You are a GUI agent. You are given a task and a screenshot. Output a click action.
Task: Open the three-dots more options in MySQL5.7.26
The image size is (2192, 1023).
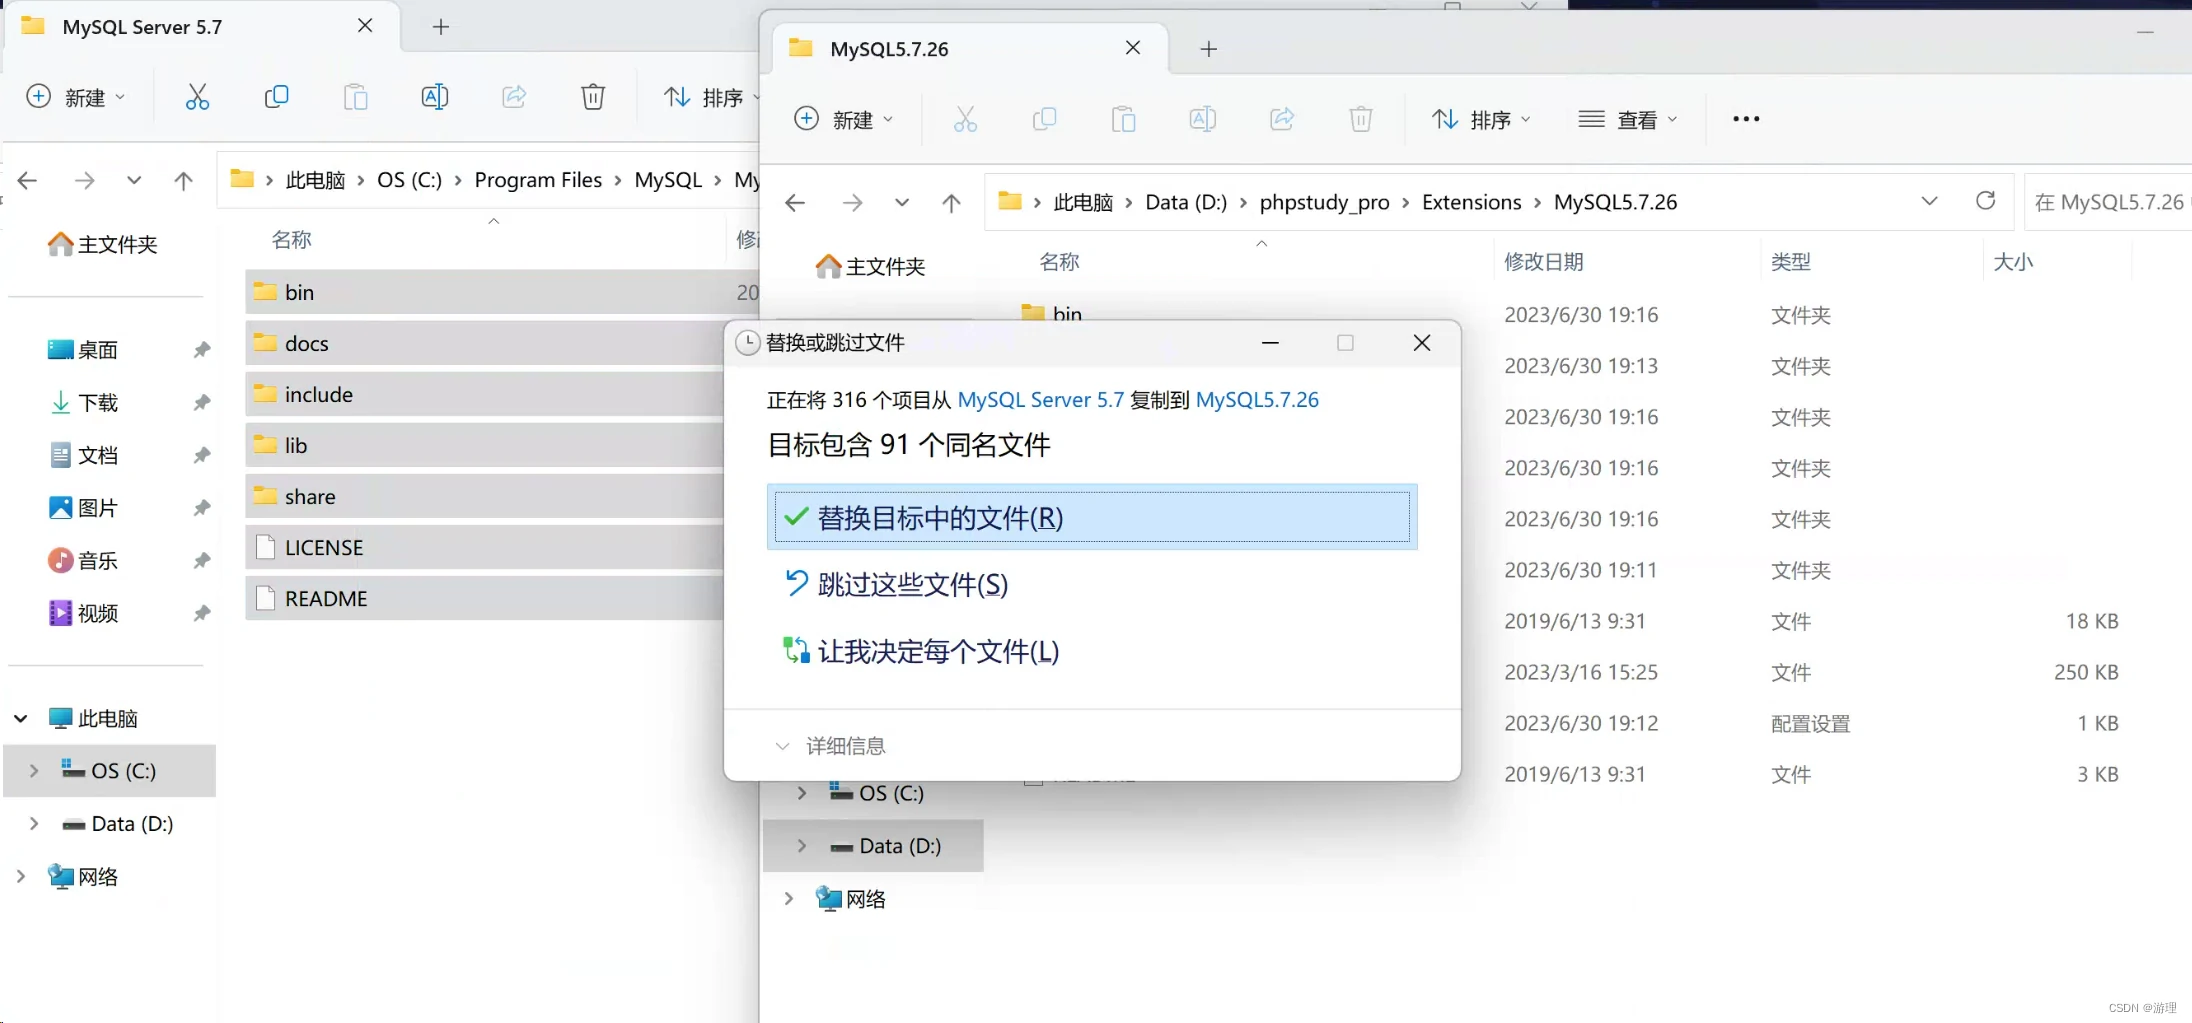pos(1746,119)
